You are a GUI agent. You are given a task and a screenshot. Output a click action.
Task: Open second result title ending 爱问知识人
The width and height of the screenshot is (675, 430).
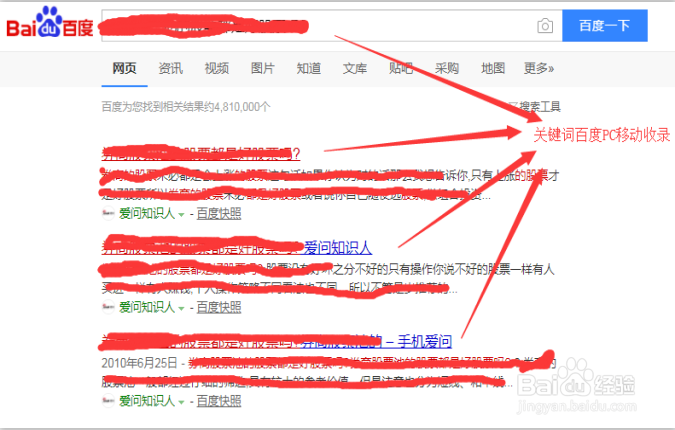237,247
